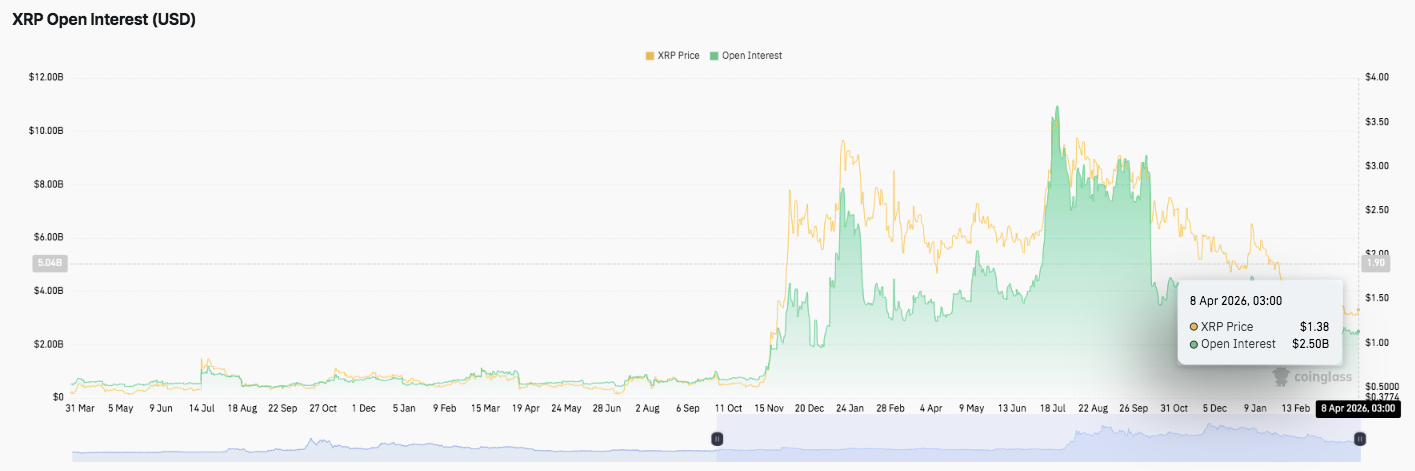The width and height of the screenshot is (1415, 471).
Task: Click the $3.50 right axis label
Action: [1376, 121]
